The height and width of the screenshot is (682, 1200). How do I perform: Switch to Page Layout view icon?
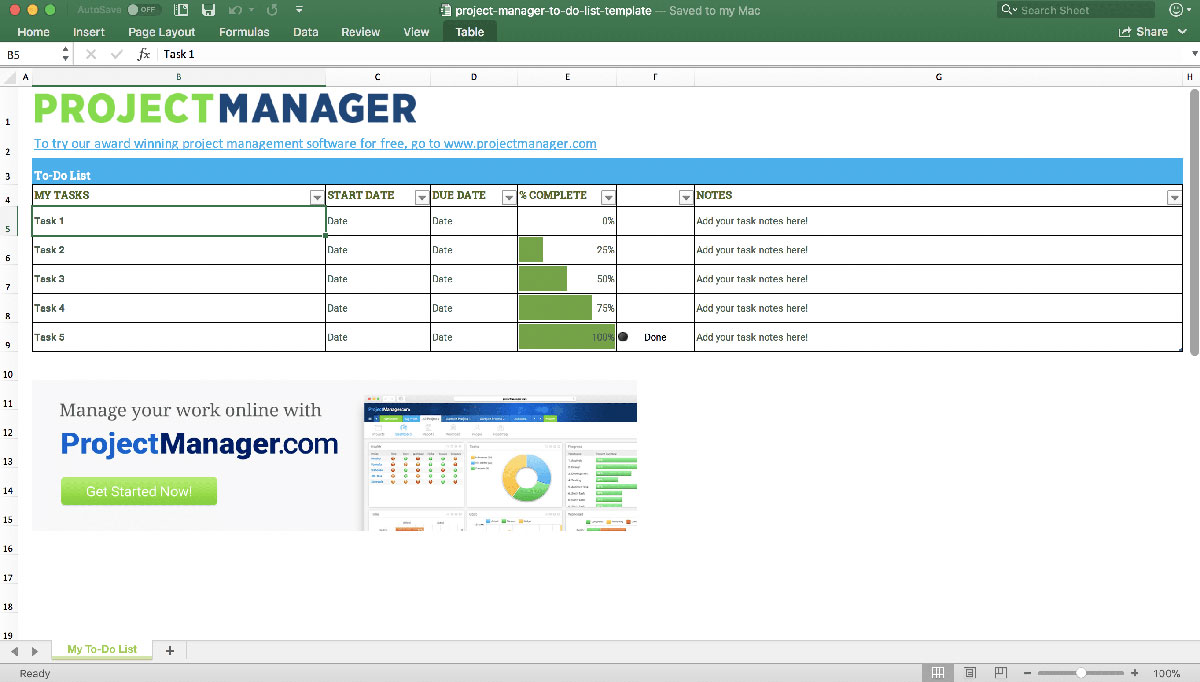(970, 673)
